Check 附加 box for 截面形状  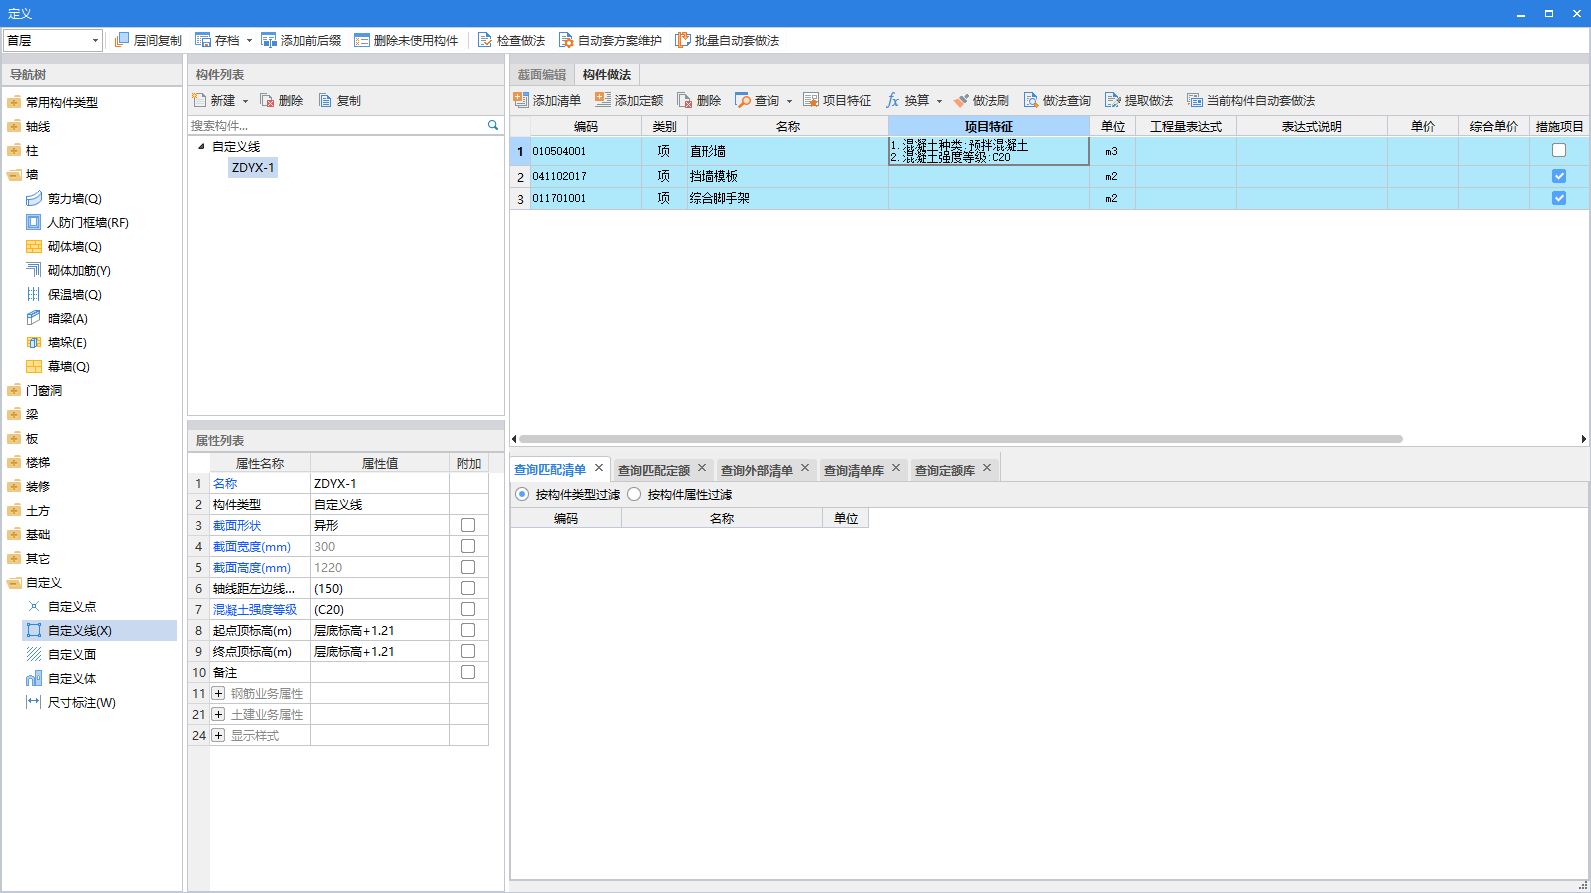468,525
